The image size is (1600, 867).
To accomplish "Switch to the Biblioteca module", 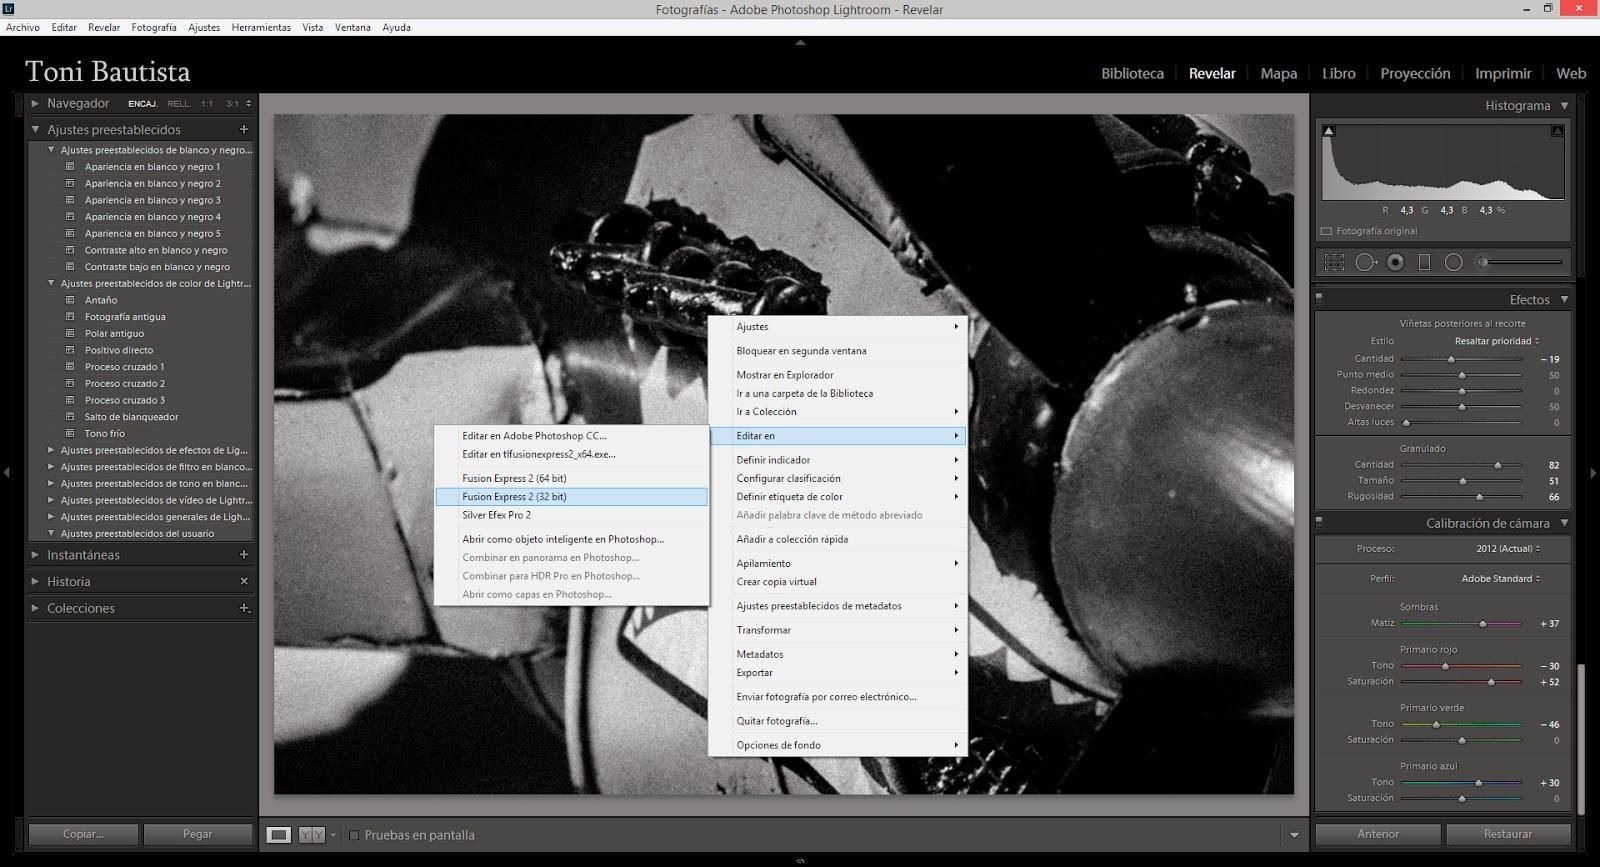I will click(1132, 73).
